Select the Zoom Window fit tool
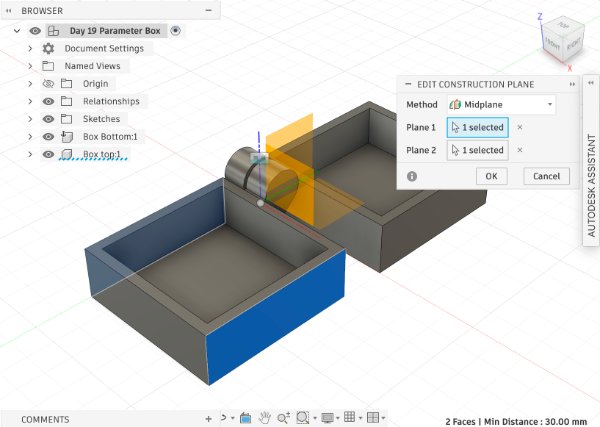The width and height of the screenshot is (600, 427). [303, 417]
